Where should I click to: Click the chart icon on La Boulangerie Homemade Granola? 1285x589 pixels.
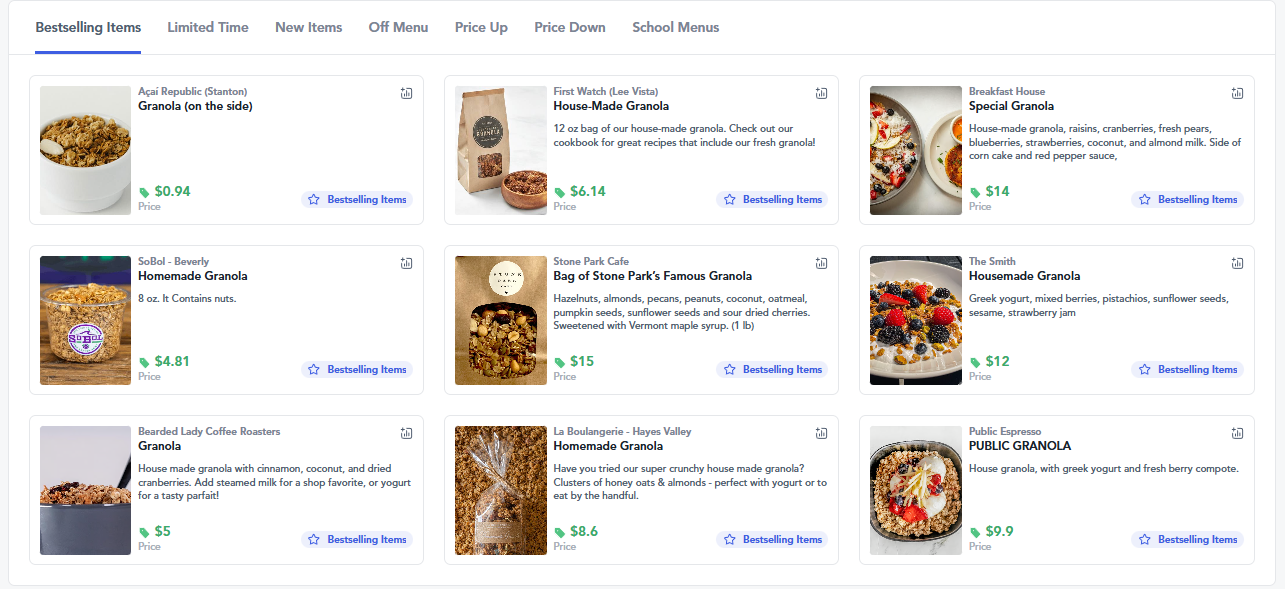[821, 433]
